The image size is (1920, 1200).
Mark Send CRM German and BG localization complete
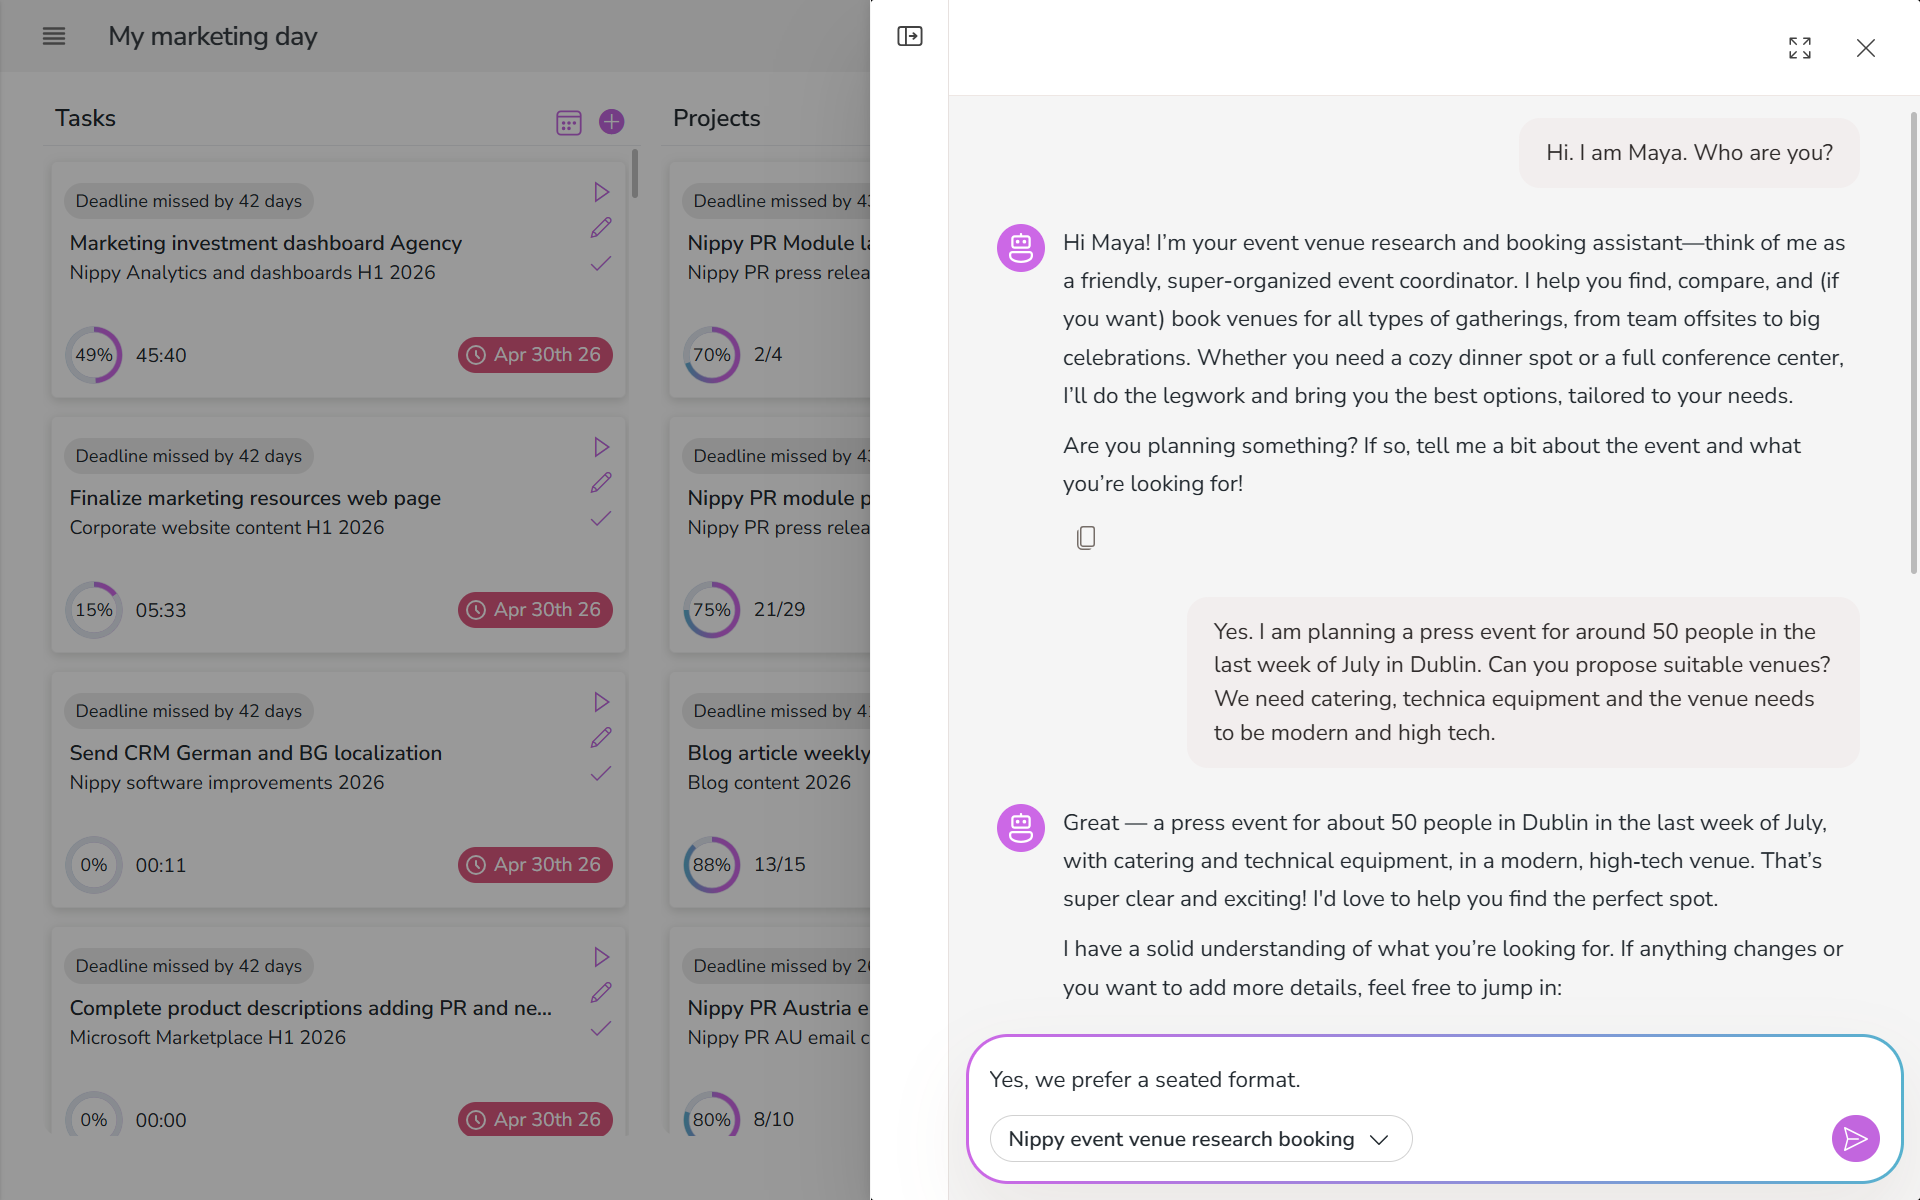pos(601,774)
